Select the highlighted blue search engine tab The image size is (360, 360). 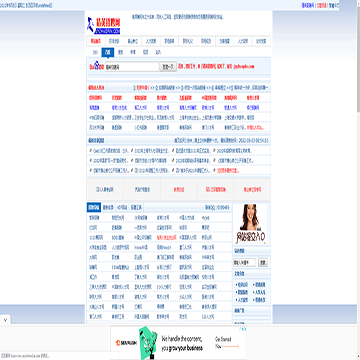[x=107, y=52]
